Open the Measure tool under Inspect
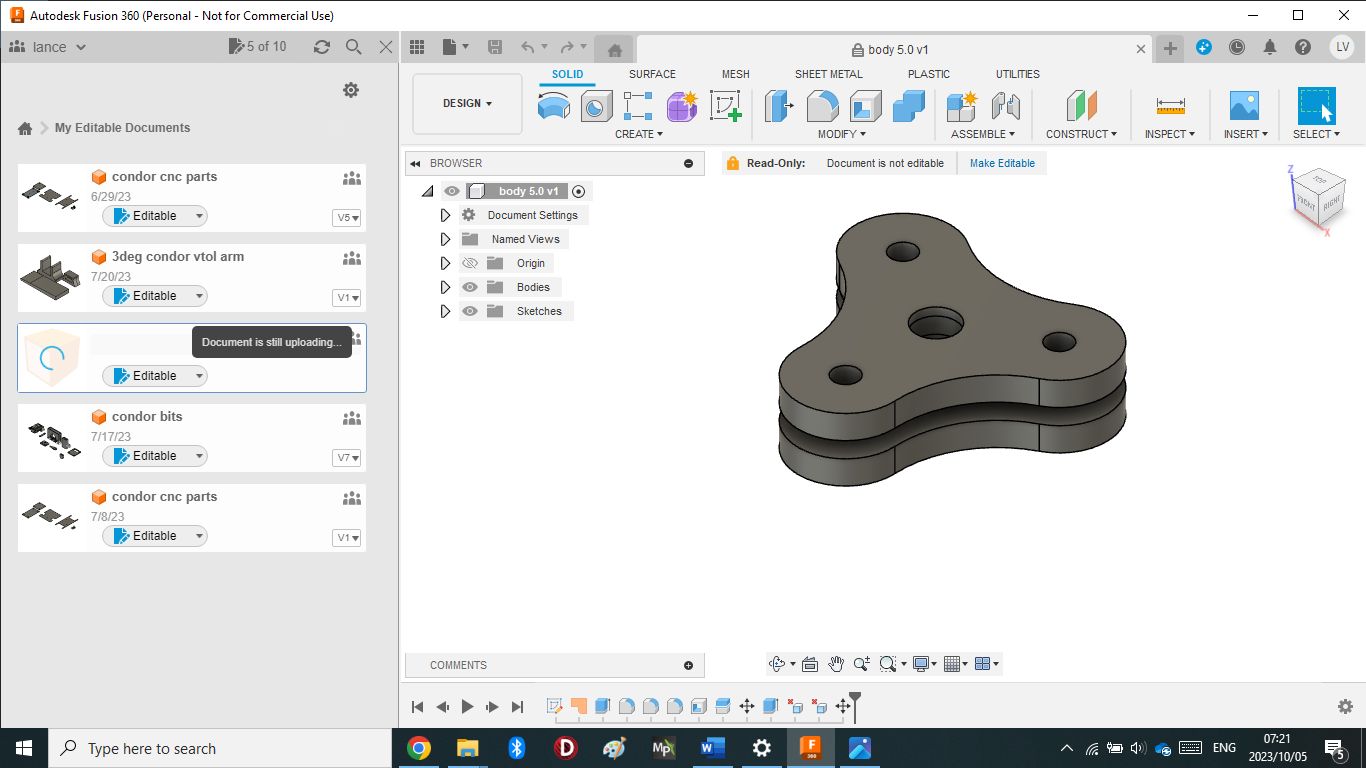 (1170, 106)
